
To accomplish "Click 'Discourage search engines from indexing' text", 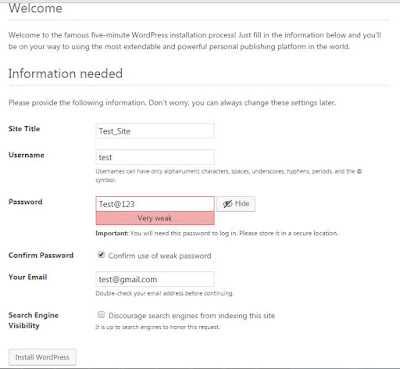I will 192,316.
